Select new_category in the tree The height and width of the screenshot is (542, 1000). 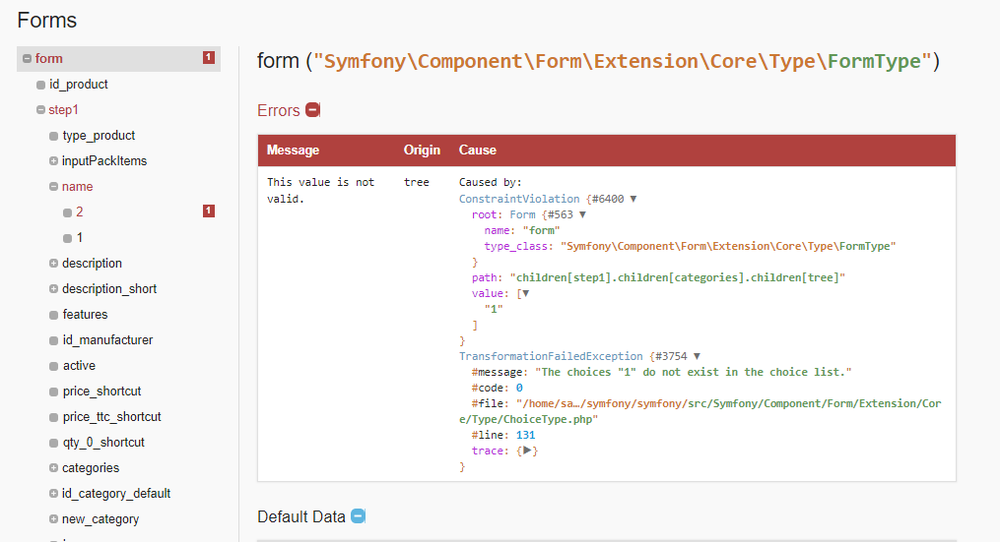(x=100, y=518)
